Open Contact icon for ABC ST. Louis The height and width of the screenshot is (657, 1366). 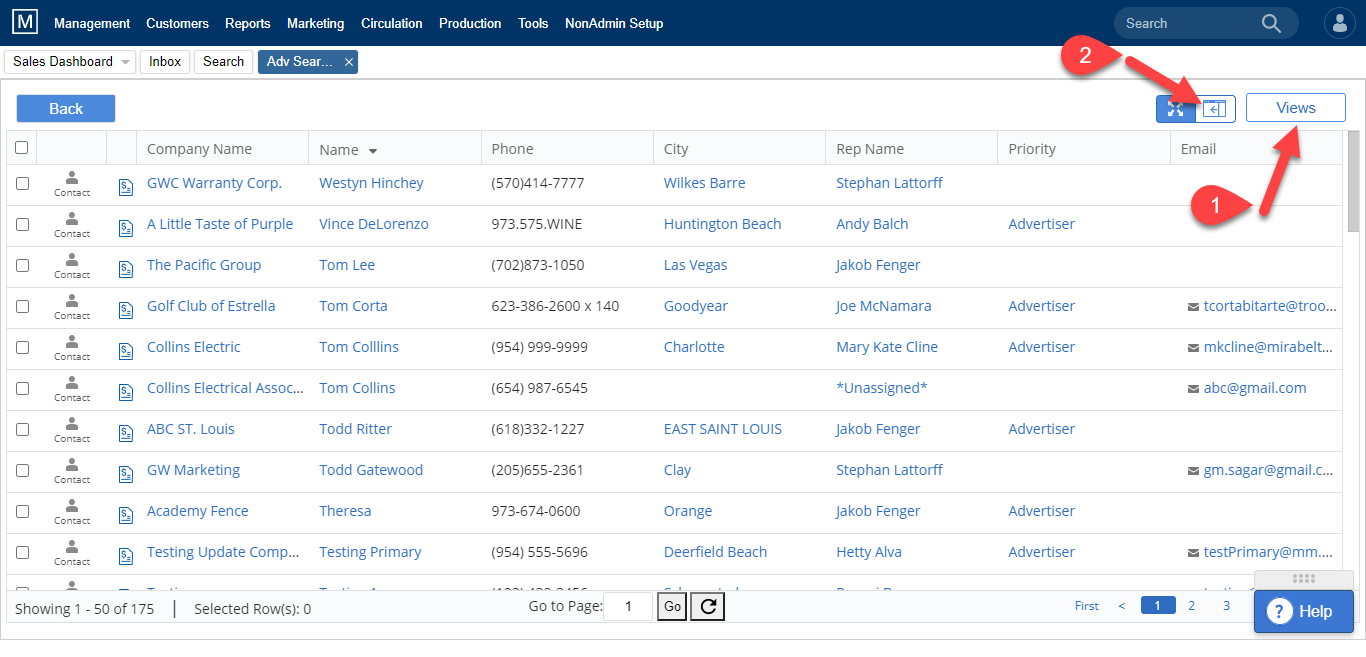click(72, 430)
